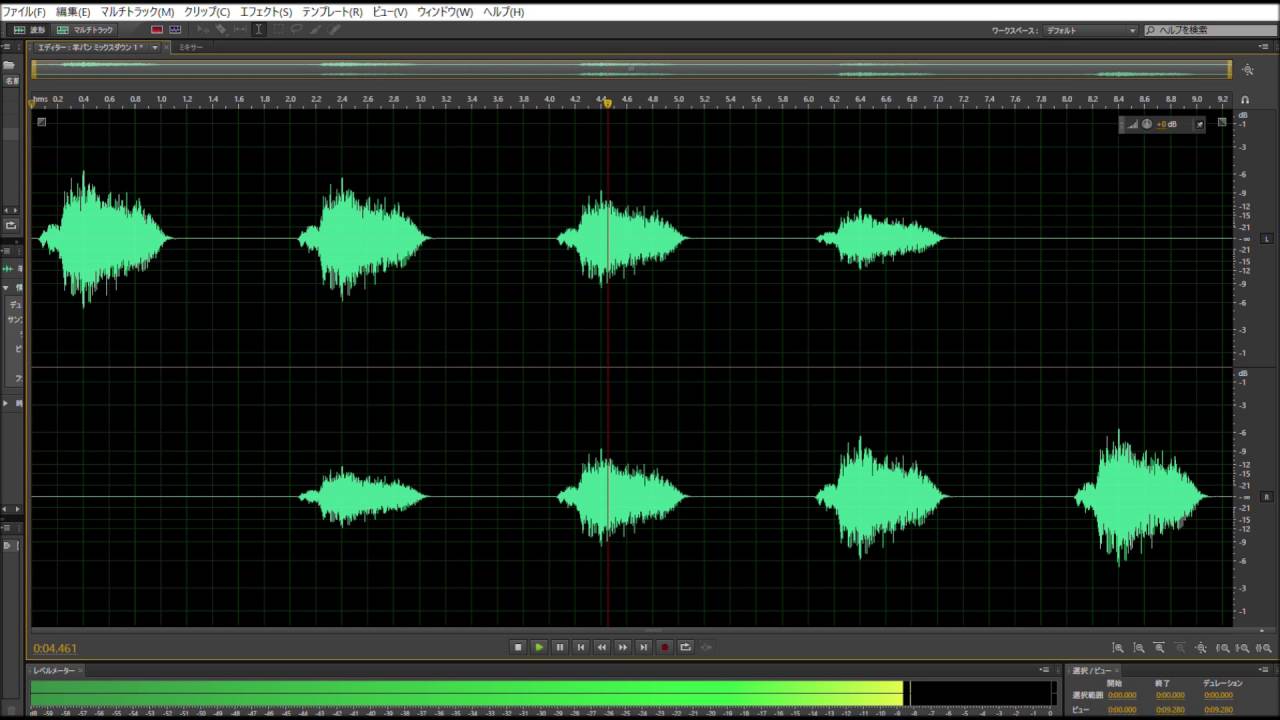Click the Skip Selection button in the transport bar

click(707, 647)
